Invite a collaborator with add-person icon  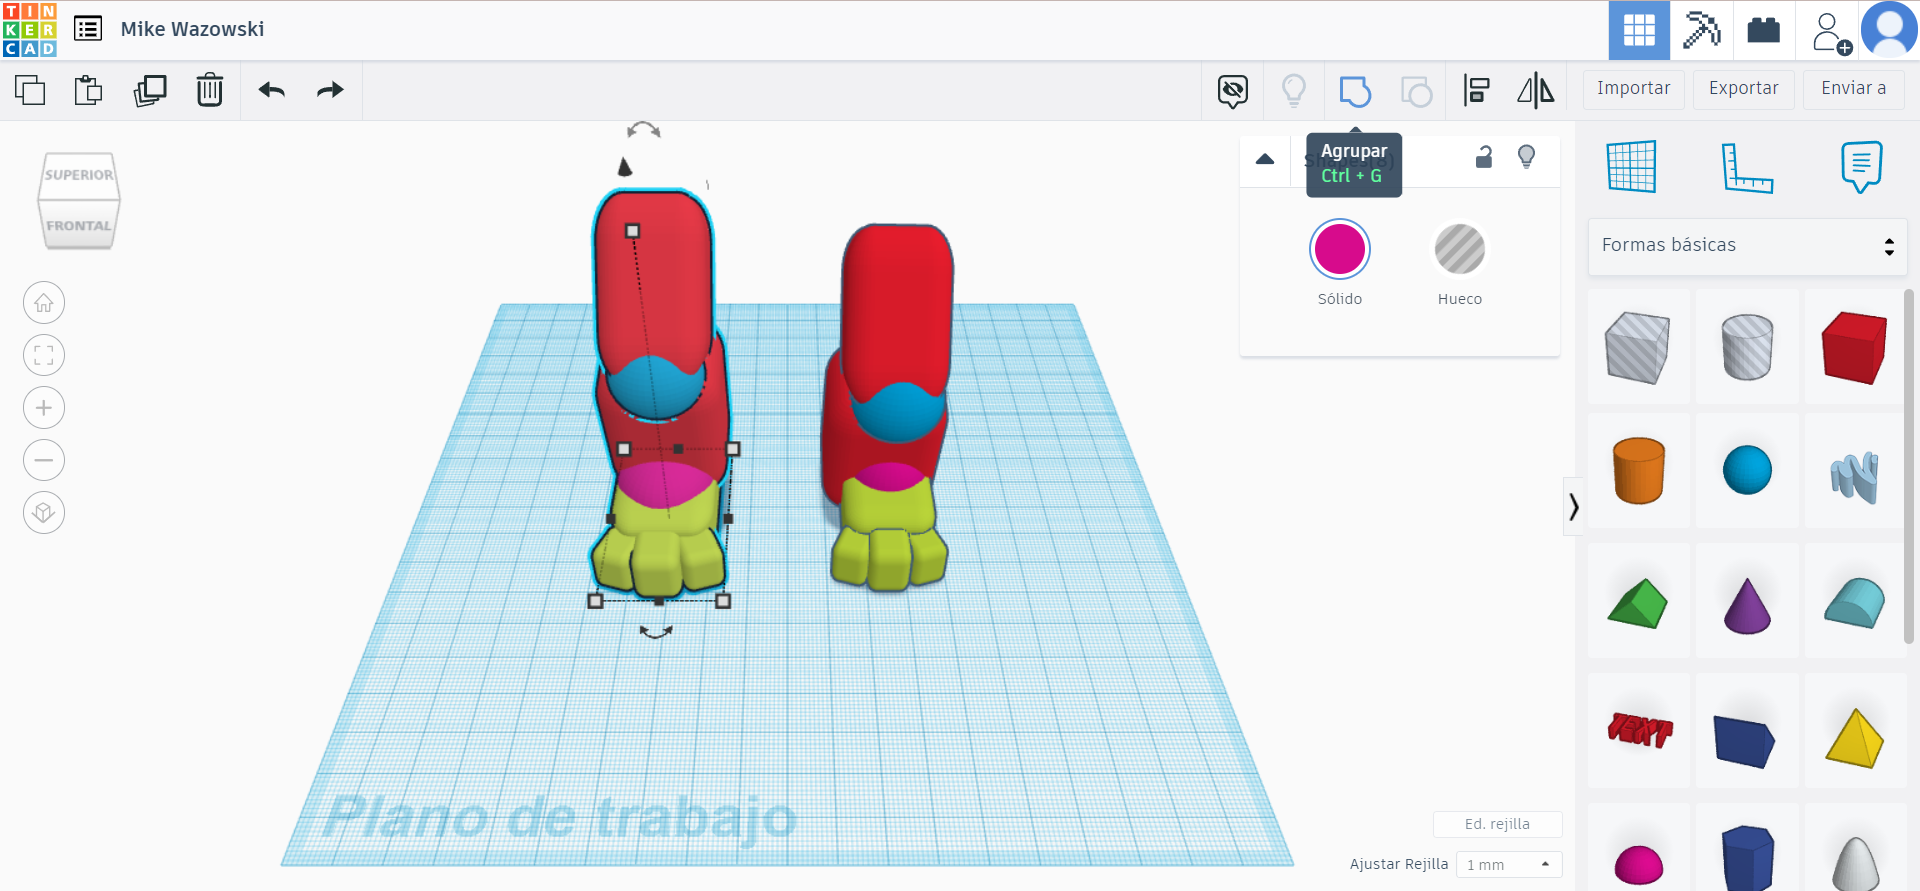[x=1831, y=32]
